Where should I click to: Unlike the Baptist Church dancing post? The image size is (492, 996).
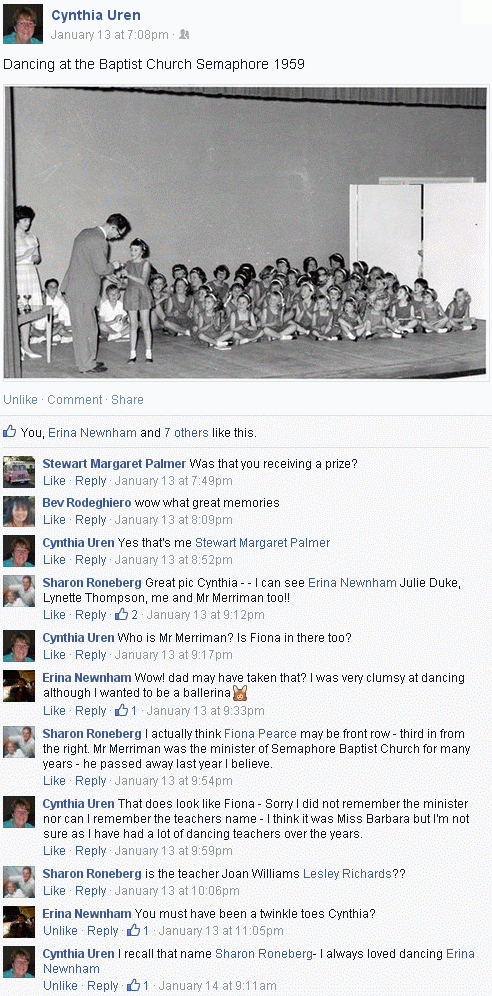pyautogui.click(x=20, y=400)
